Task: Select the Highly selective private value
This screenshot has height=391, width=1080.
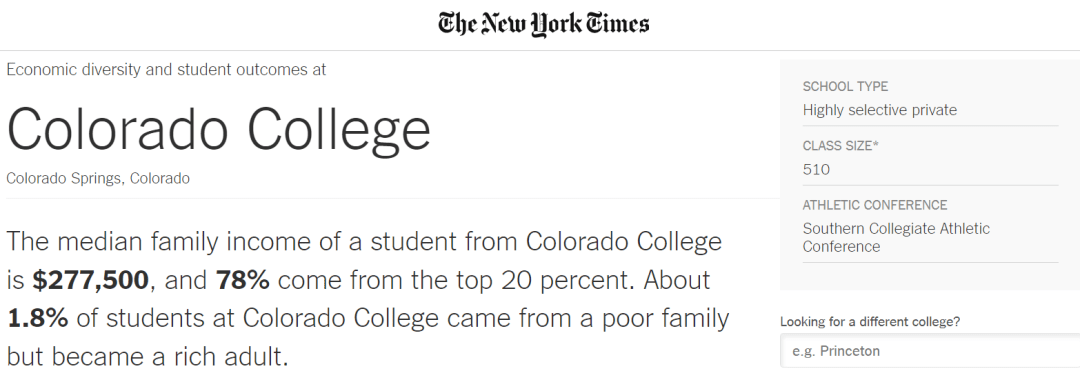Action: click(x=880, y=110)
